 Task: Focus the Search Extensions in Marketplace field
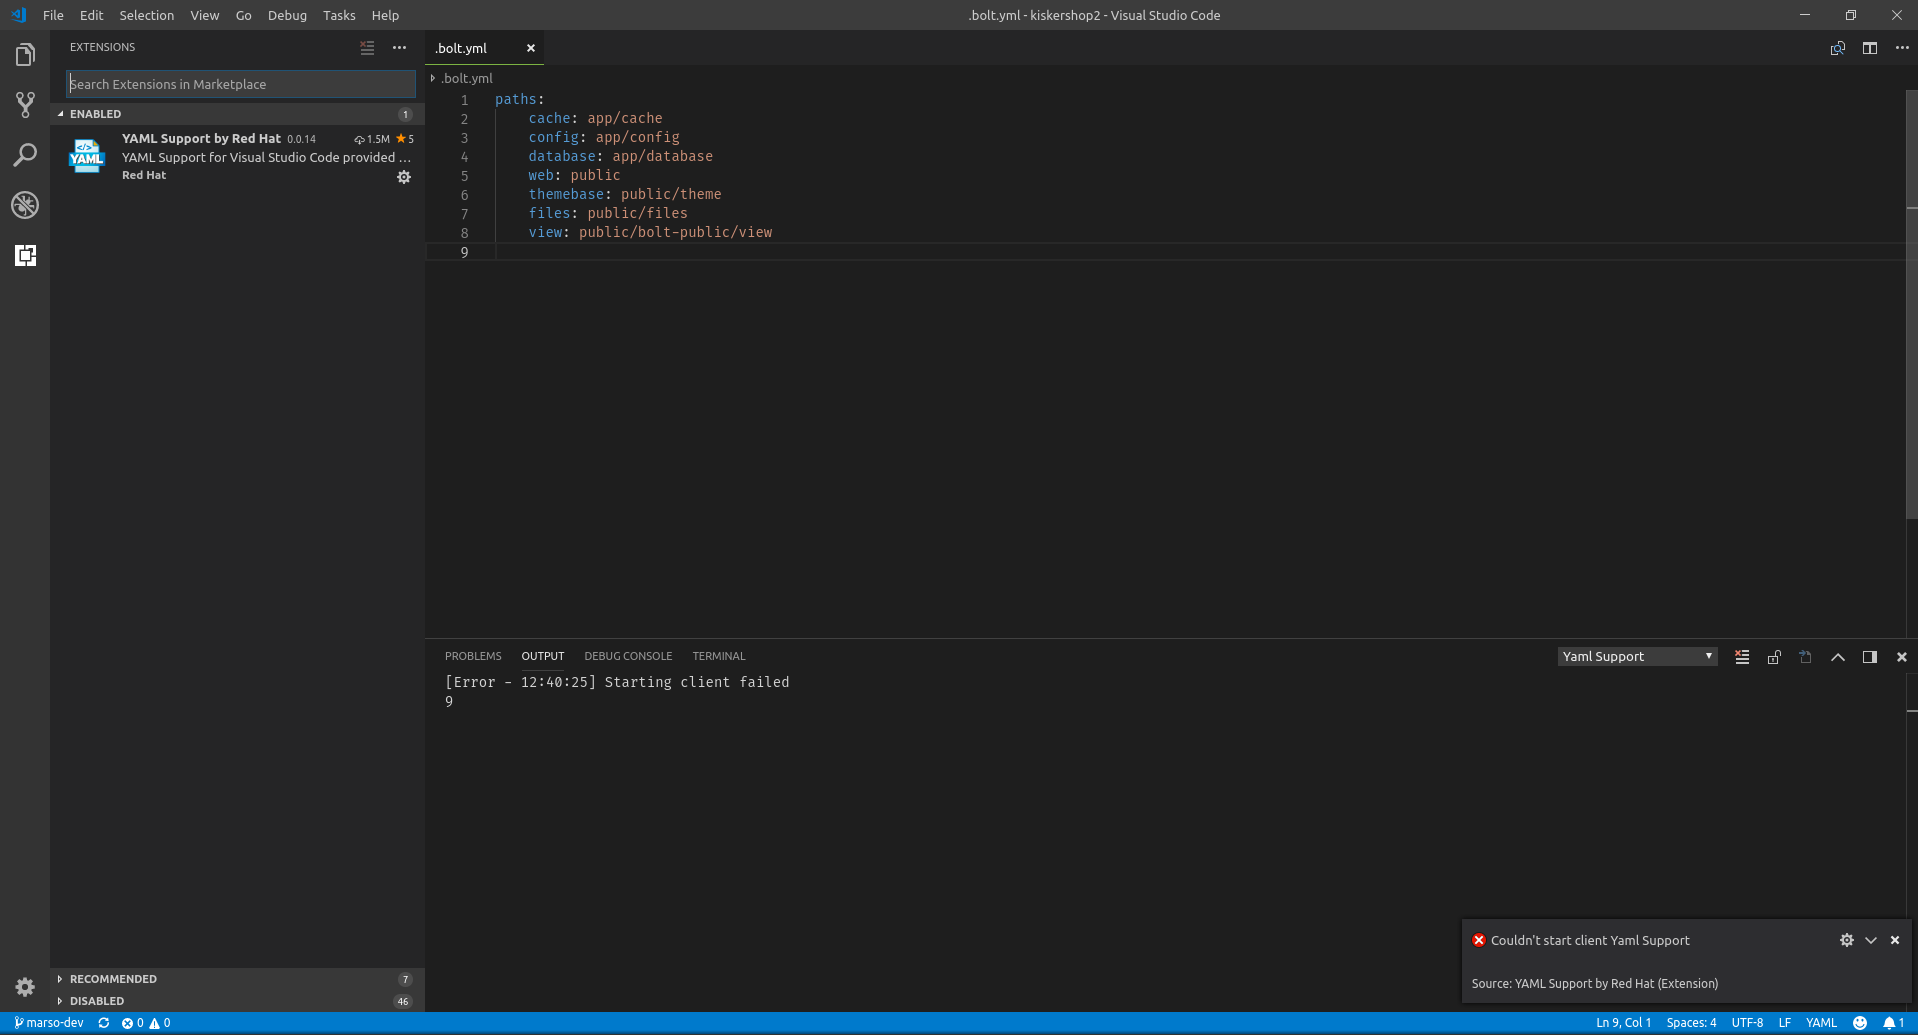(241, 84)
